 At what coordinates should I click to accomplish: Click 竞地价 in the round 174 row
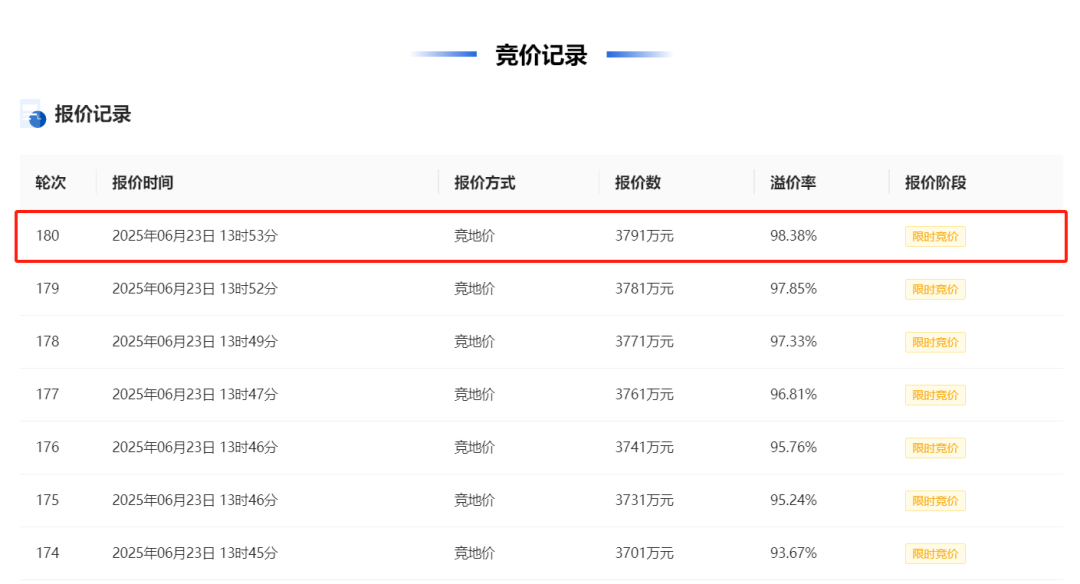point(474,553)
